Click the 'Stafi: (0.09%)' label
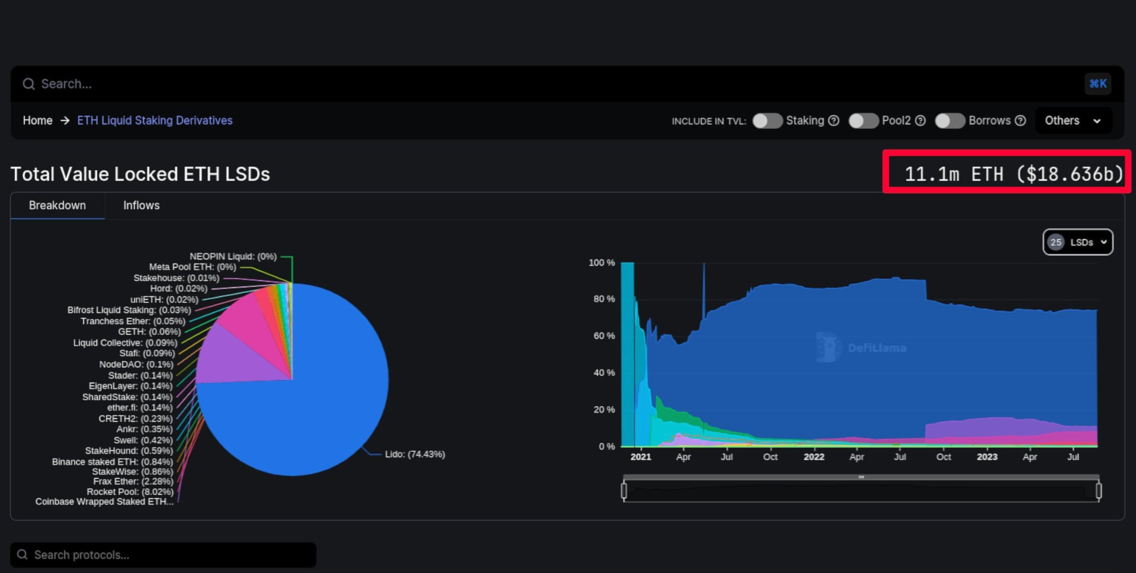Image resolution: width=1136 pixels, height=573 pixels. coord(147,354)
